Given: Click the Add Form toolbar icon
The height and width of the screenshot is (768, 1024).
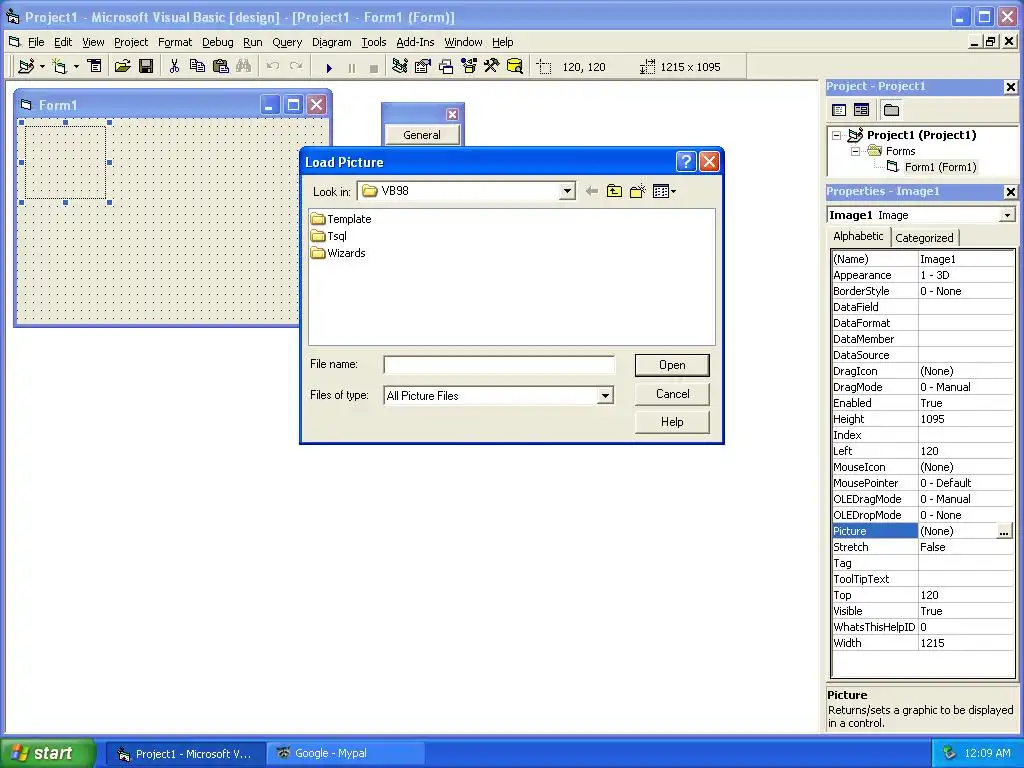Looking at the screenshot, I should pos(59,67).
